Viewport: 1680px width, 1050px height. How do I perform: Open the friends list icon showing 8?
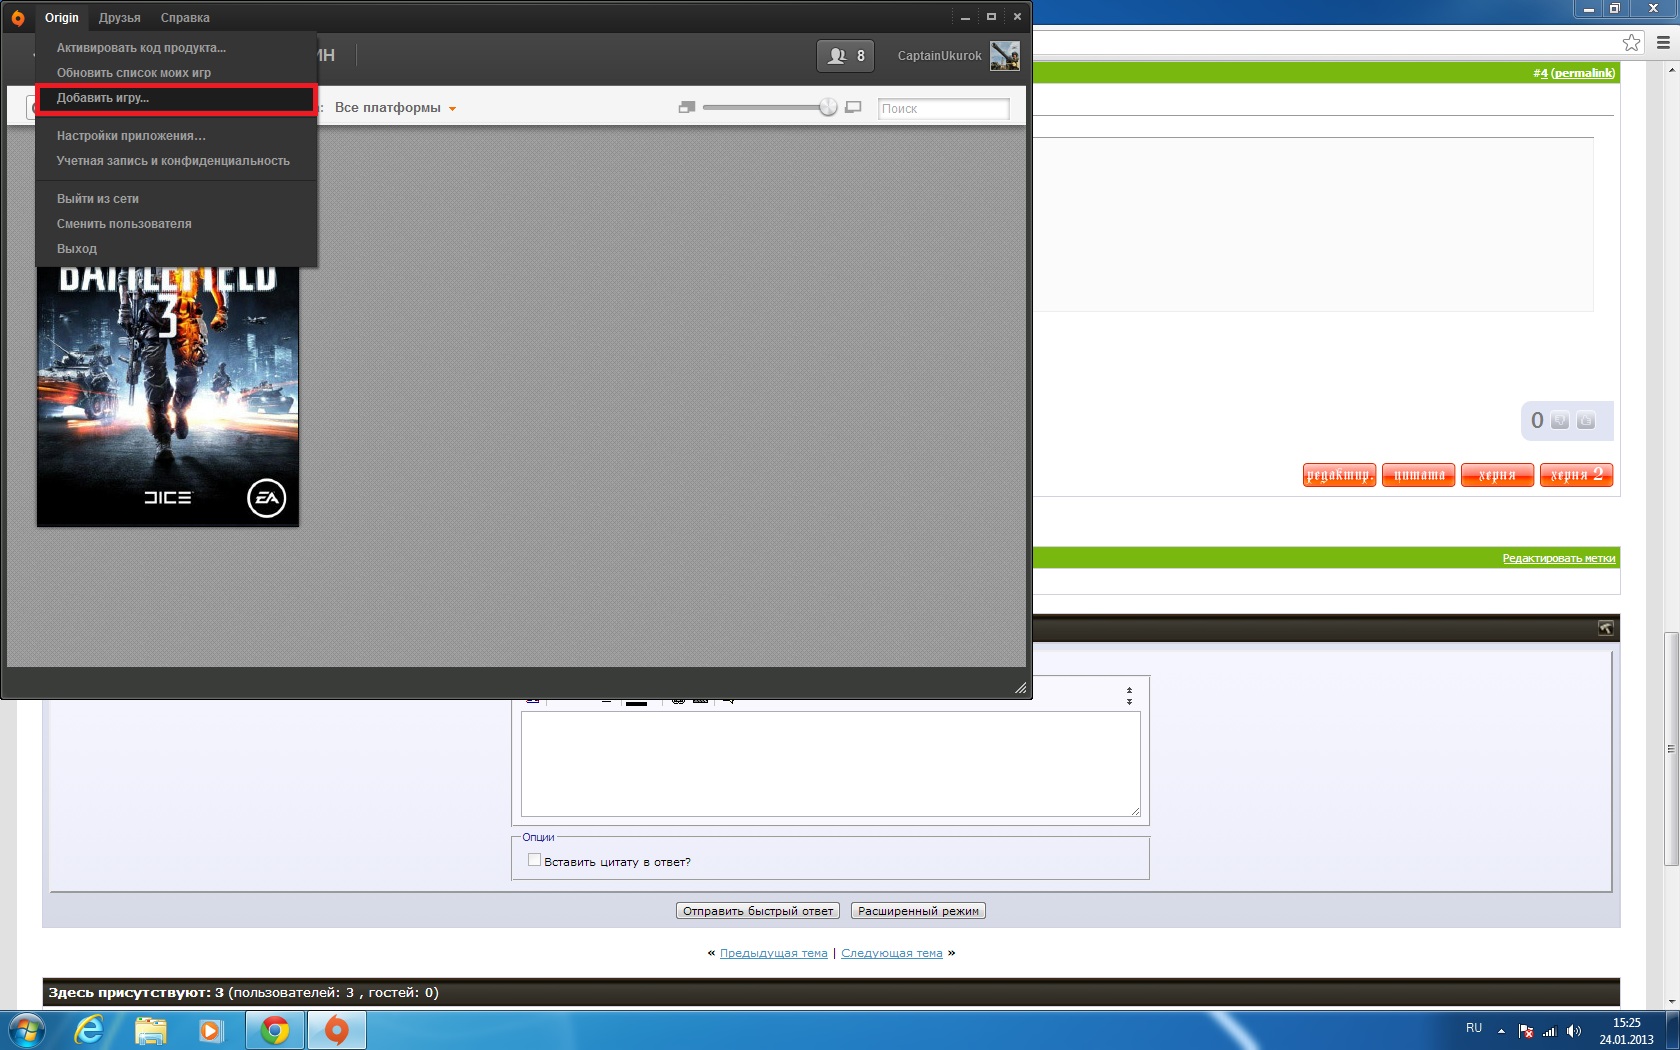[845, 56]
